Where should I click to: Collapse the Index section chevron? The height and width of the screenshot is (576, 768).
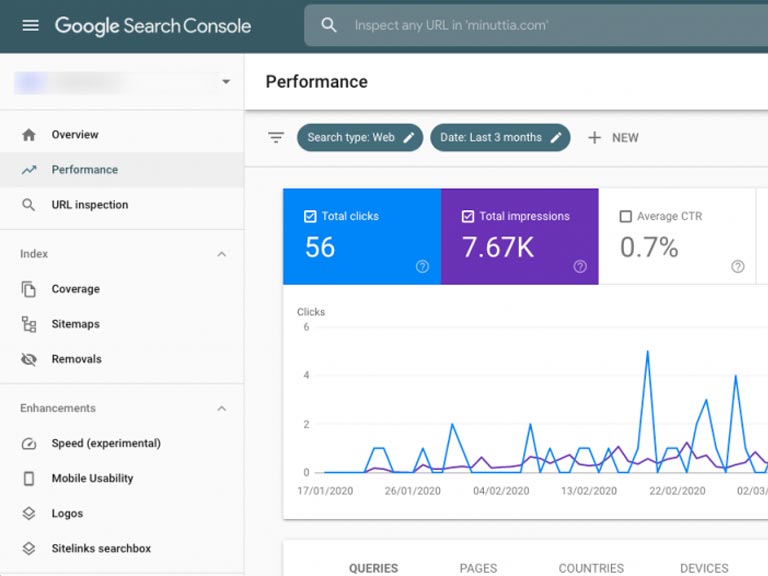coord(221,254)
